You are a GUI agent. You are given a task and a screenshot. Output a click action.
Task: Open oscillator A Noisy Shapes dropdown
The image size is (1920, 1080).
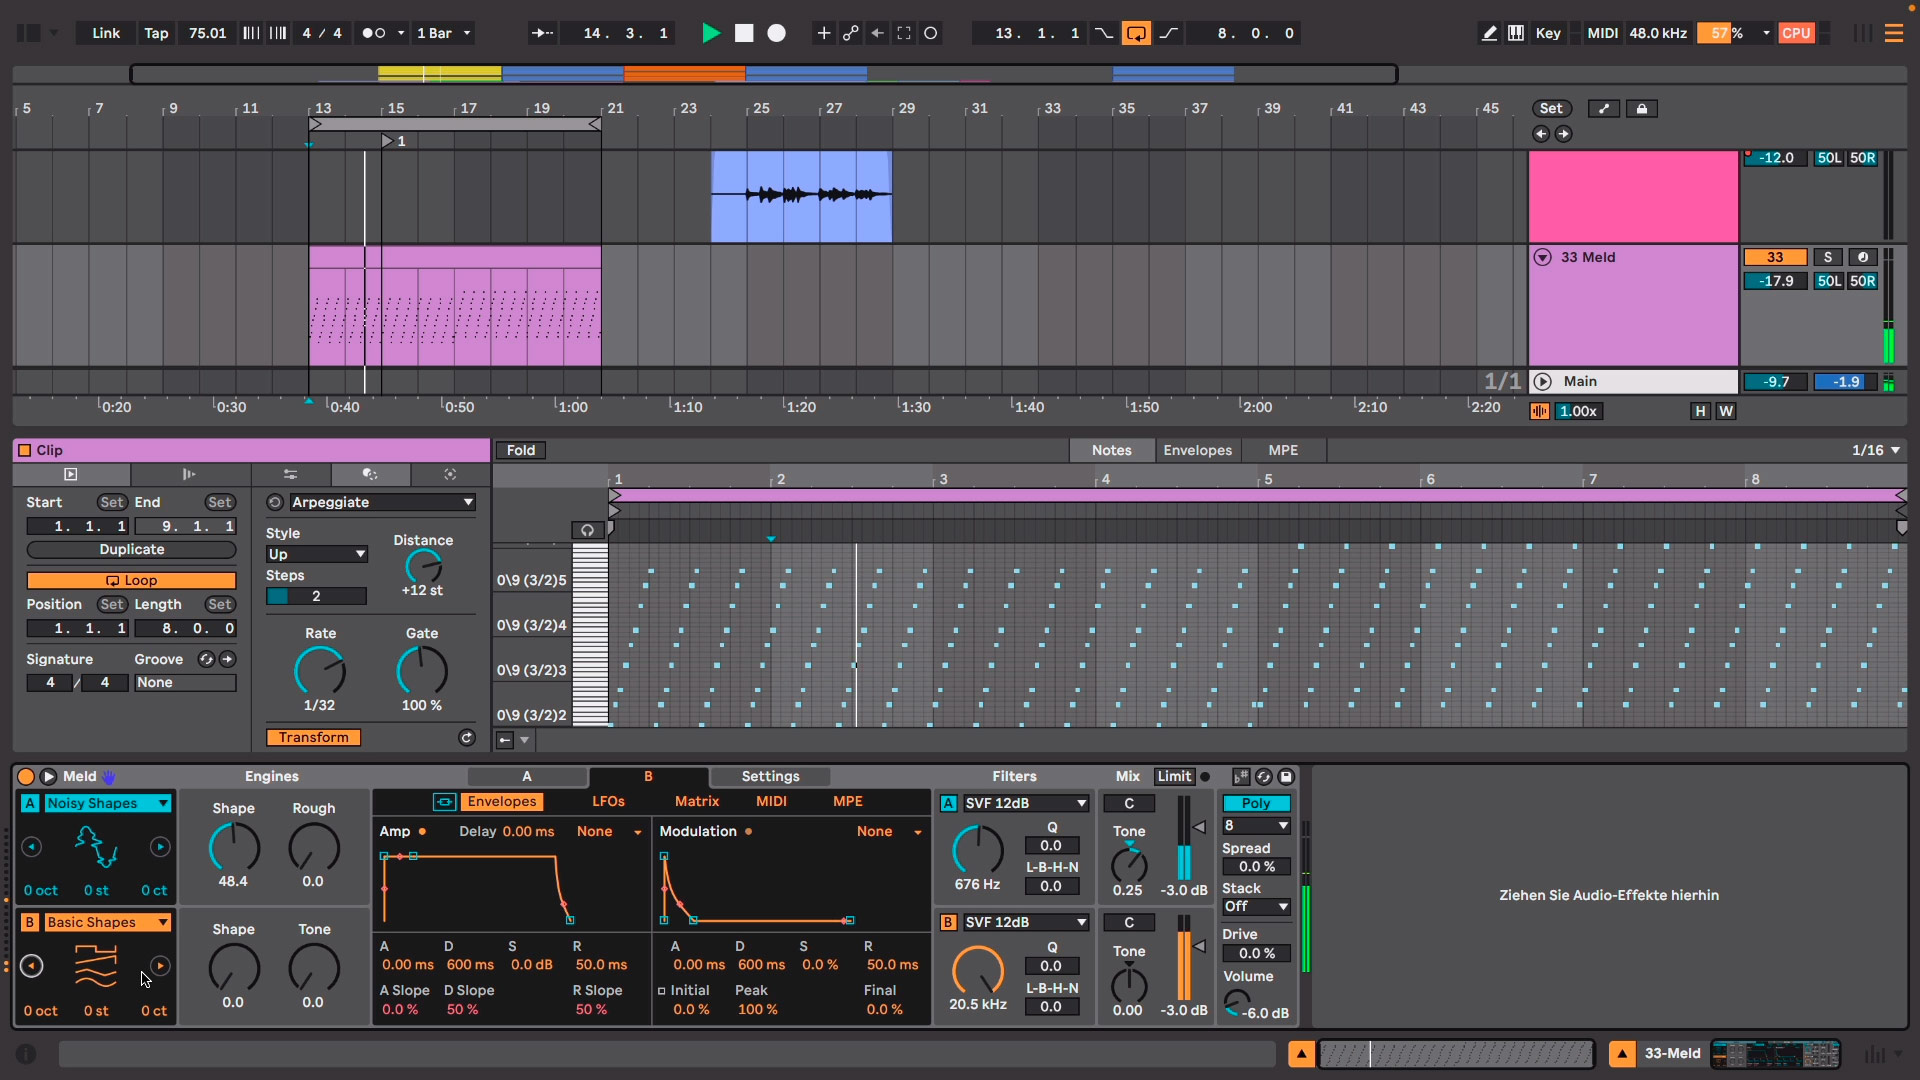107,803
